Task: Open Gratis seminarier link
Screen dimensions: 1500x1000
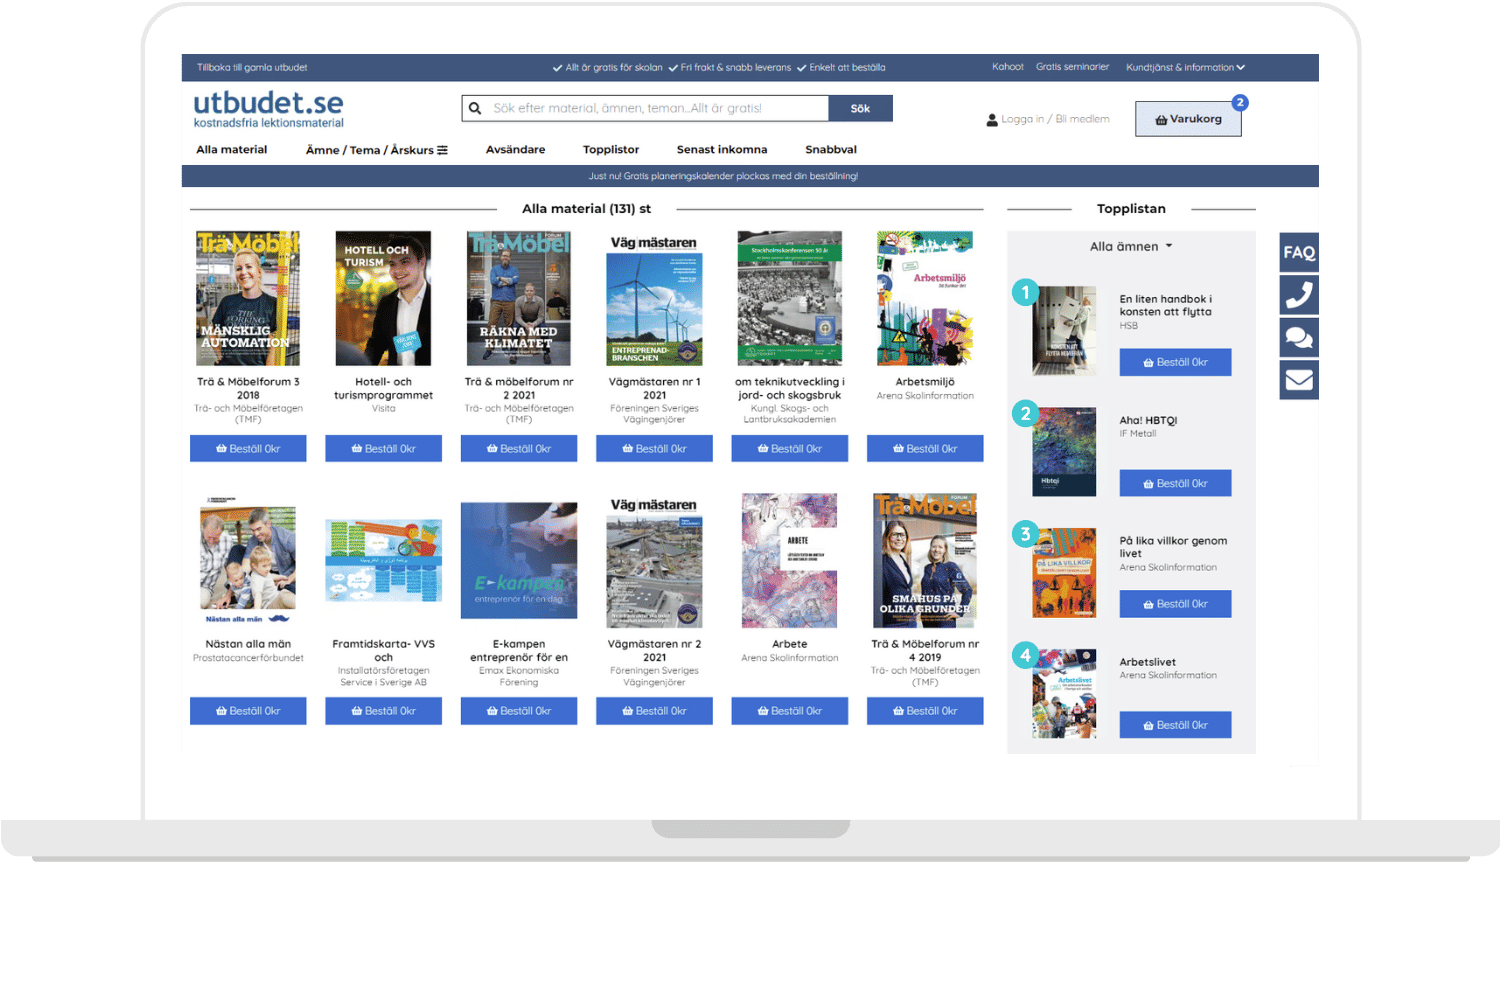Action: tap(1072, 67)
